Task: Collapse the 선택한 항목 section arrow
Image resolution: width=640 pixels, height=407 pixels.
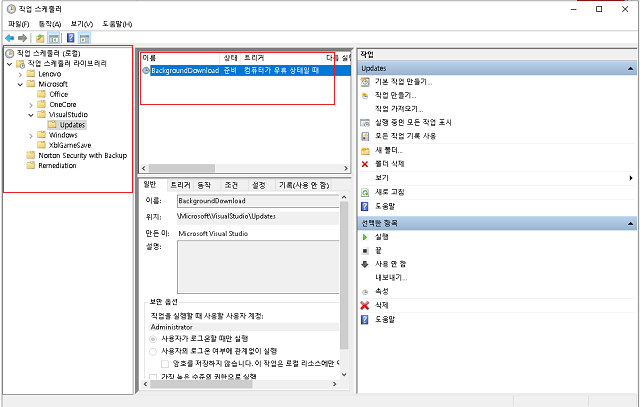Action: coord(631,223)
